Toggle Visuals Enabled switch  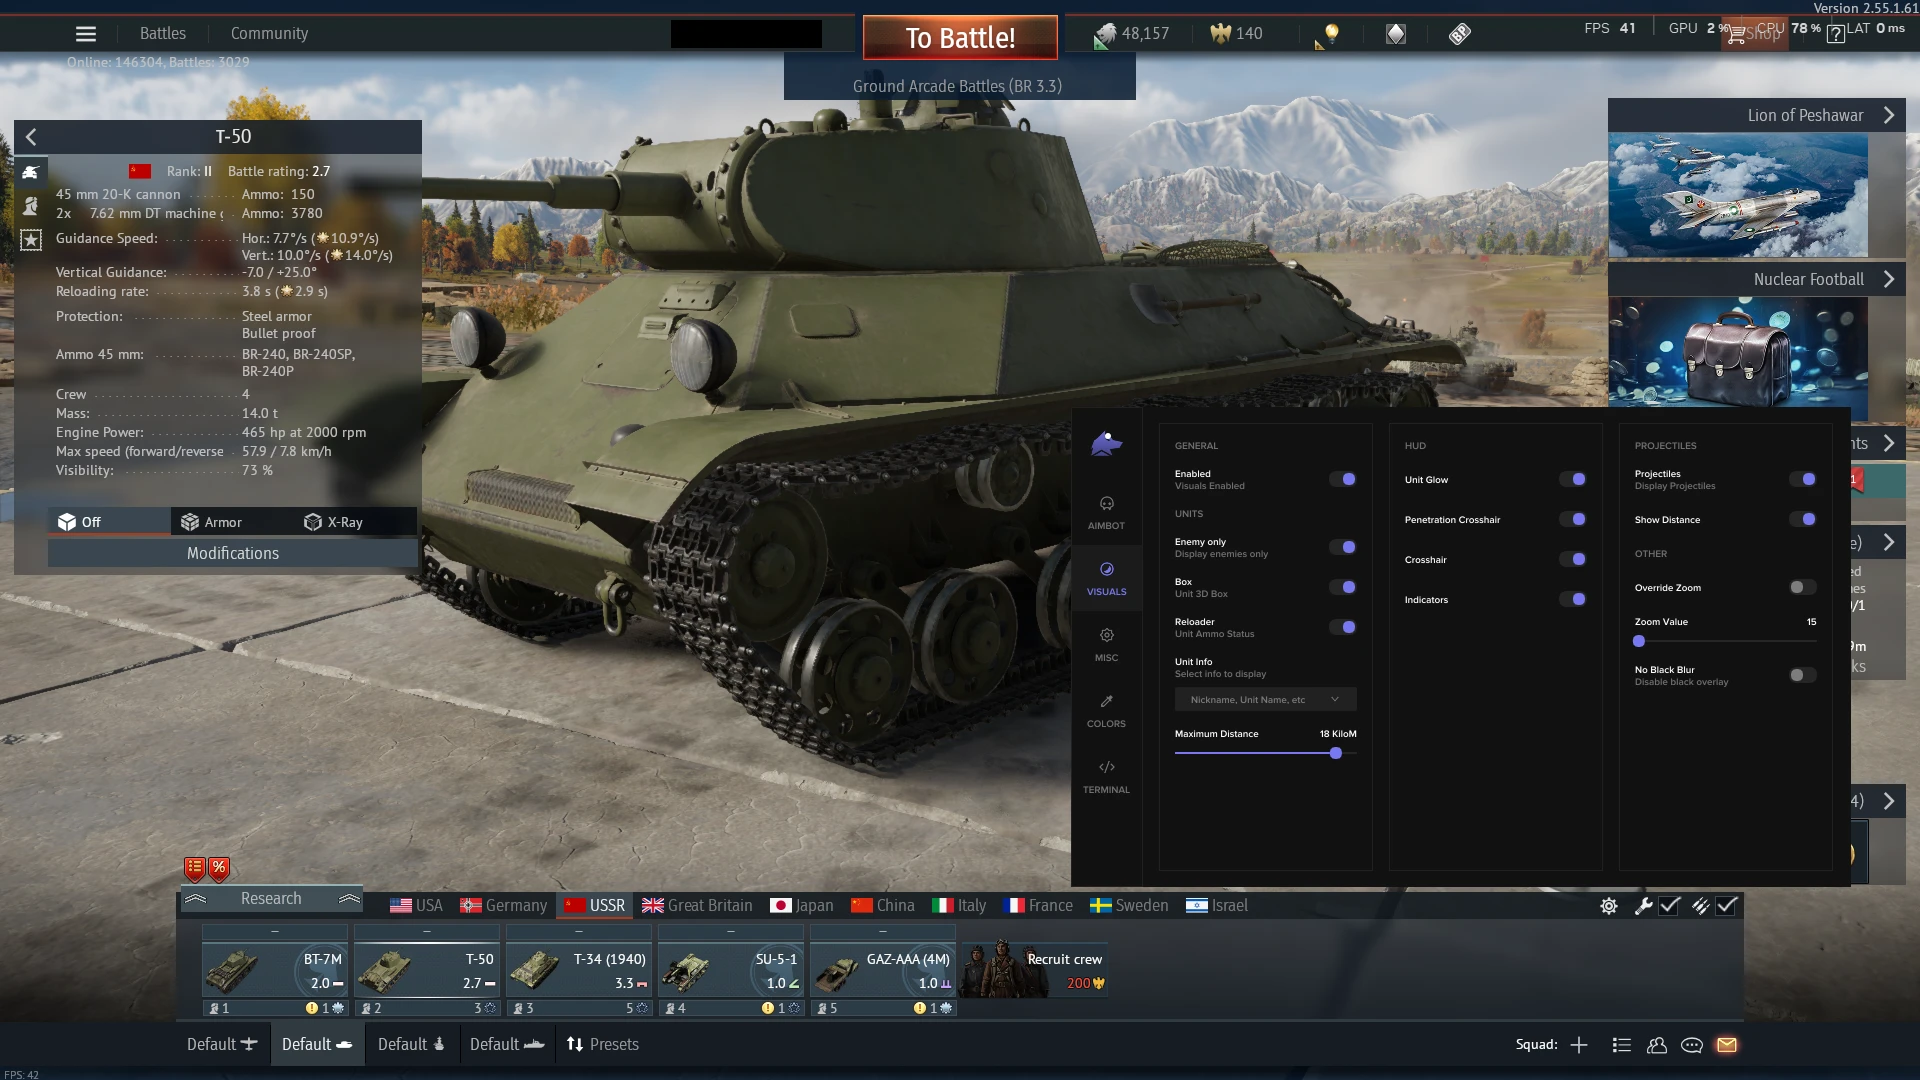point(1343,480)
